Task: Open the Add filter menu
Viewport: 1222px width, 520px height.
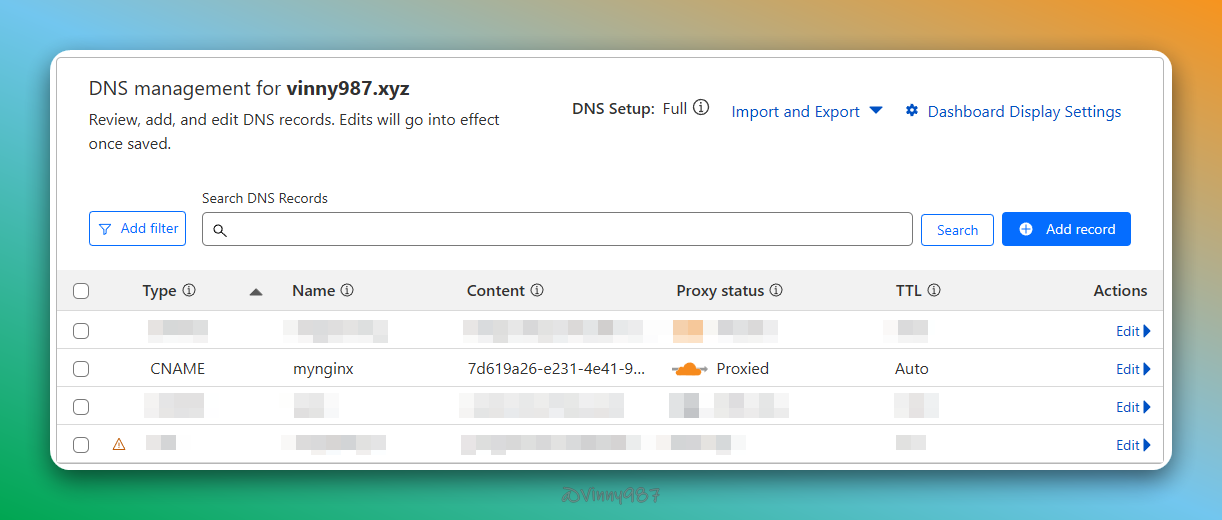Action: tap(138, 229)
